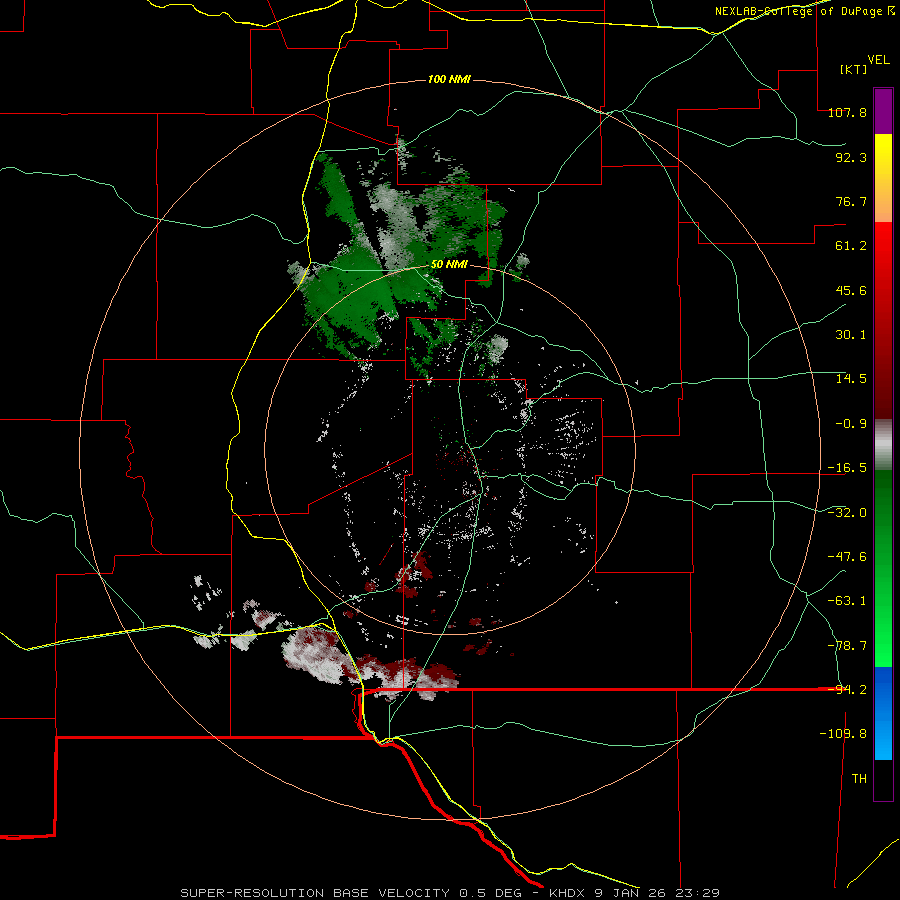Click the 61.2 velocity scale value
Viewport: 900px width, 900px height.
click(x=851, y=246)
